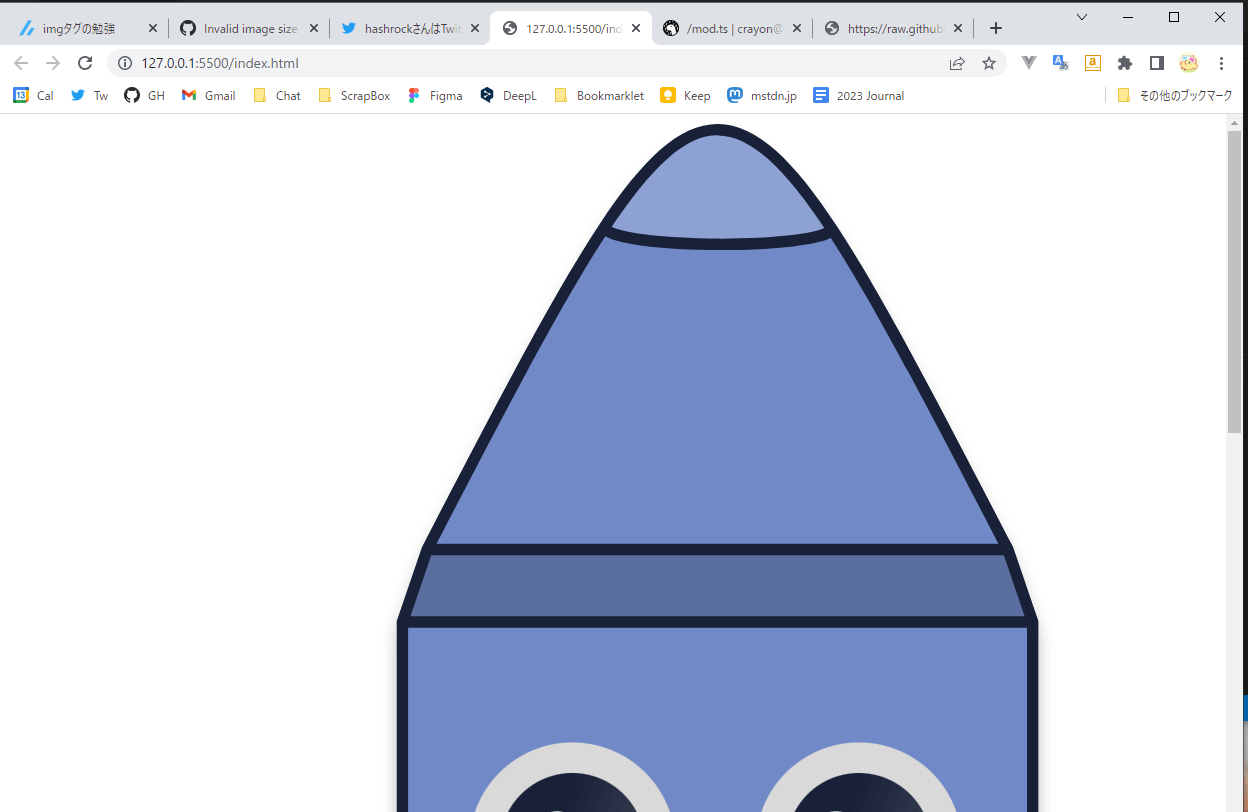Screen dimensions: 1248x812
Task: Share this page icon in address bar
Action: point(957,63)
